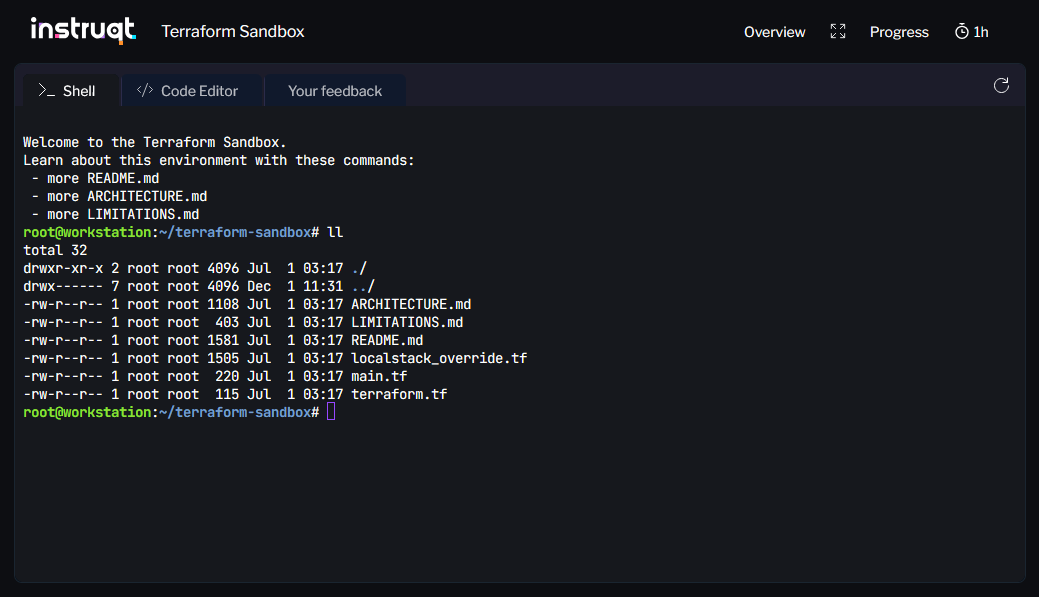1039x597 pixels.
Task: Select localstack_override.tf in the listing
Action: pos(439,358)
